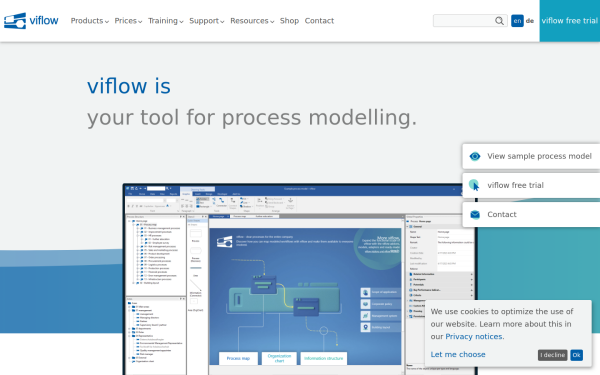Open the Privacy notices link
This screenshot has width=600, height=375.
point(474,336)
